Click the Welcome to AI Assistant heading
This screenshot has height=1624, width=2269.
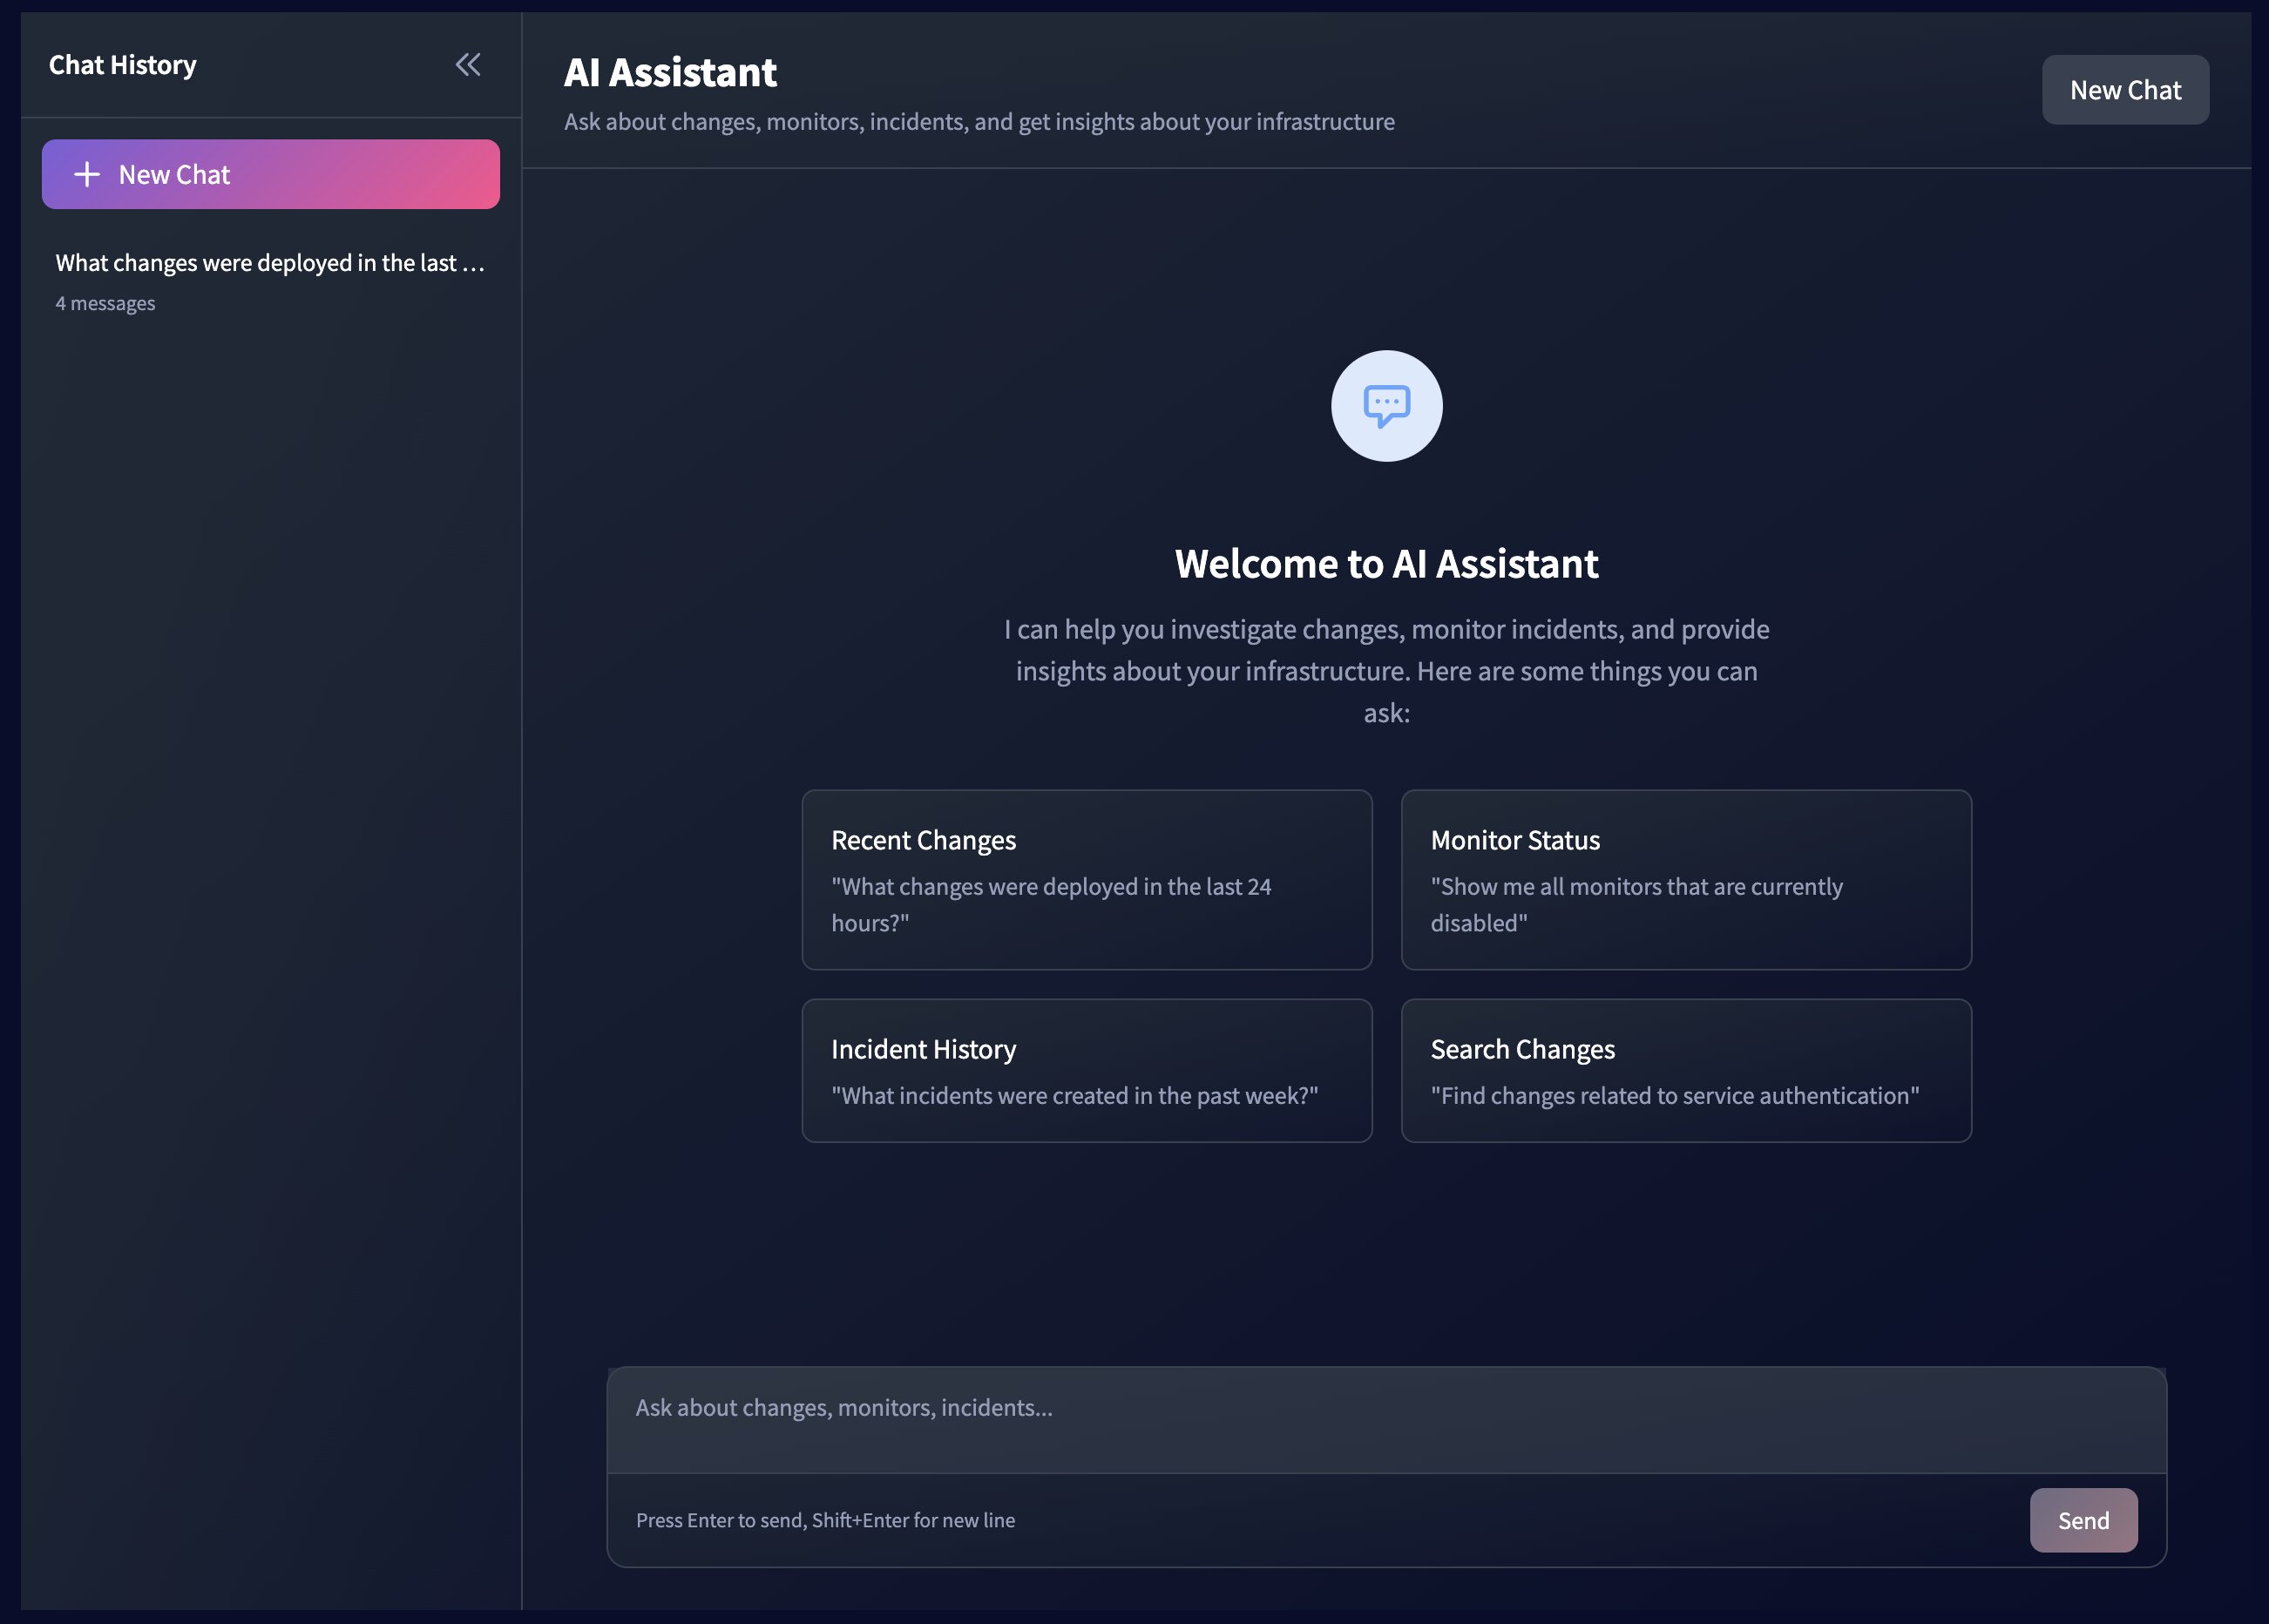(x=1386, y=563)
